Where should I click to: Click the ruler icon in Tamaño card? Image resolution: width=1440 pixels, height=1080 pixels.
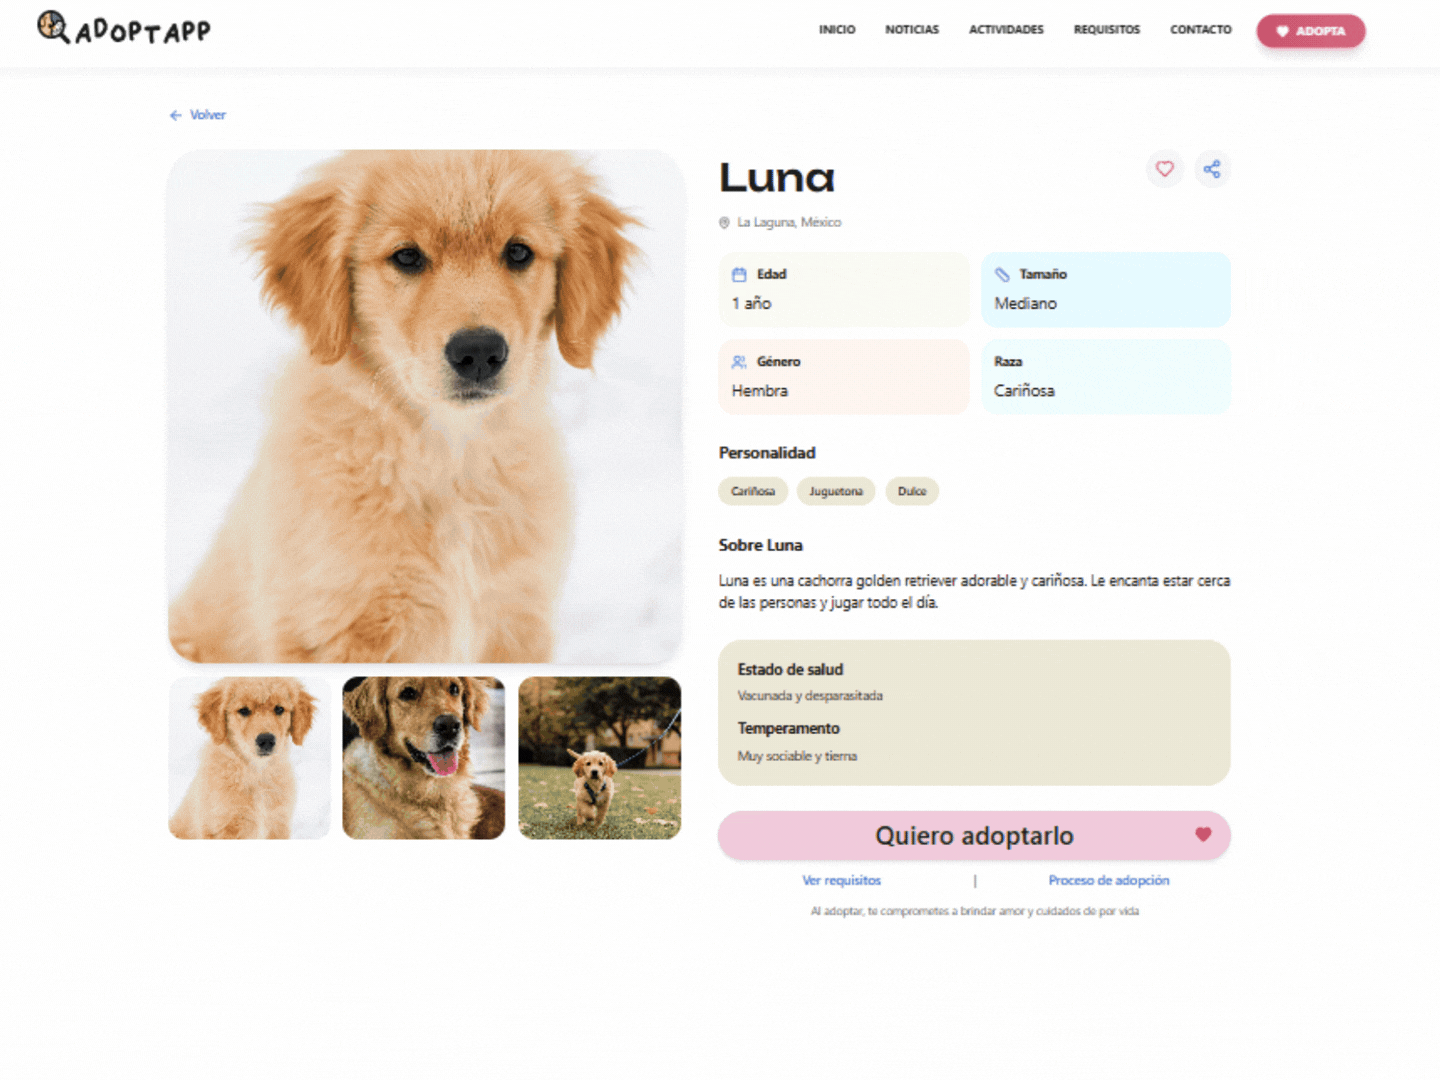coord(1002,275)
